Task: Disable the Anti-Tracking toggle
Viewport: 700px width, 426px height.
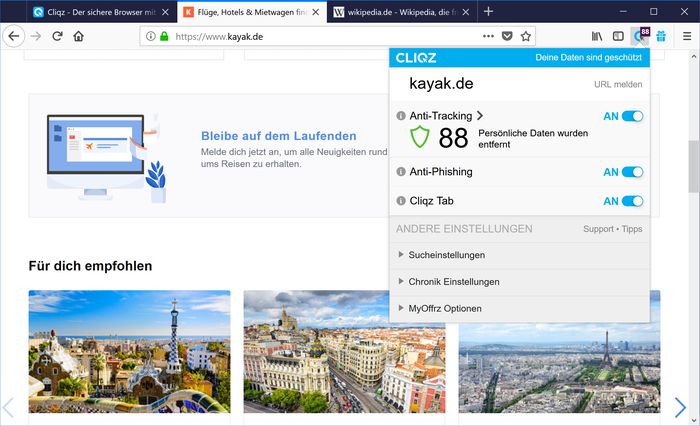Action: click(632, 116)
